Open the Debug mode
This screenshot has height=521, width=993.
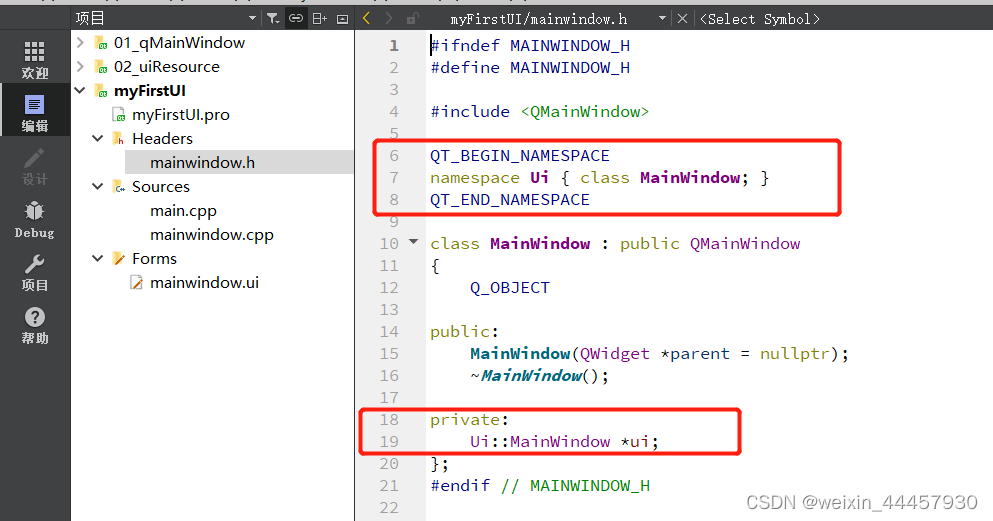[35, 218]
